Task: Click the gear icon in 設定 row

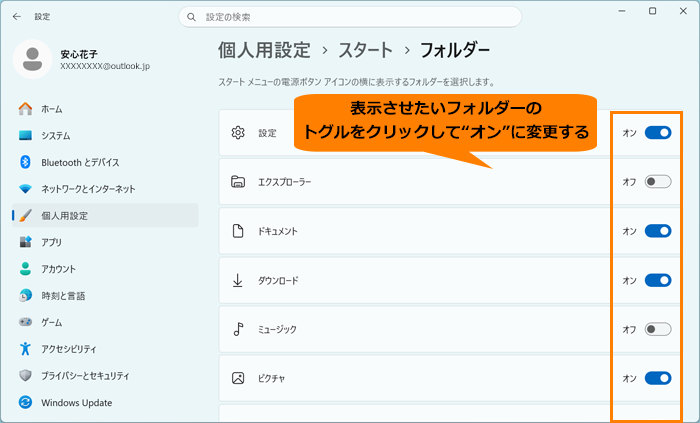Action: [x=238, y=133]
